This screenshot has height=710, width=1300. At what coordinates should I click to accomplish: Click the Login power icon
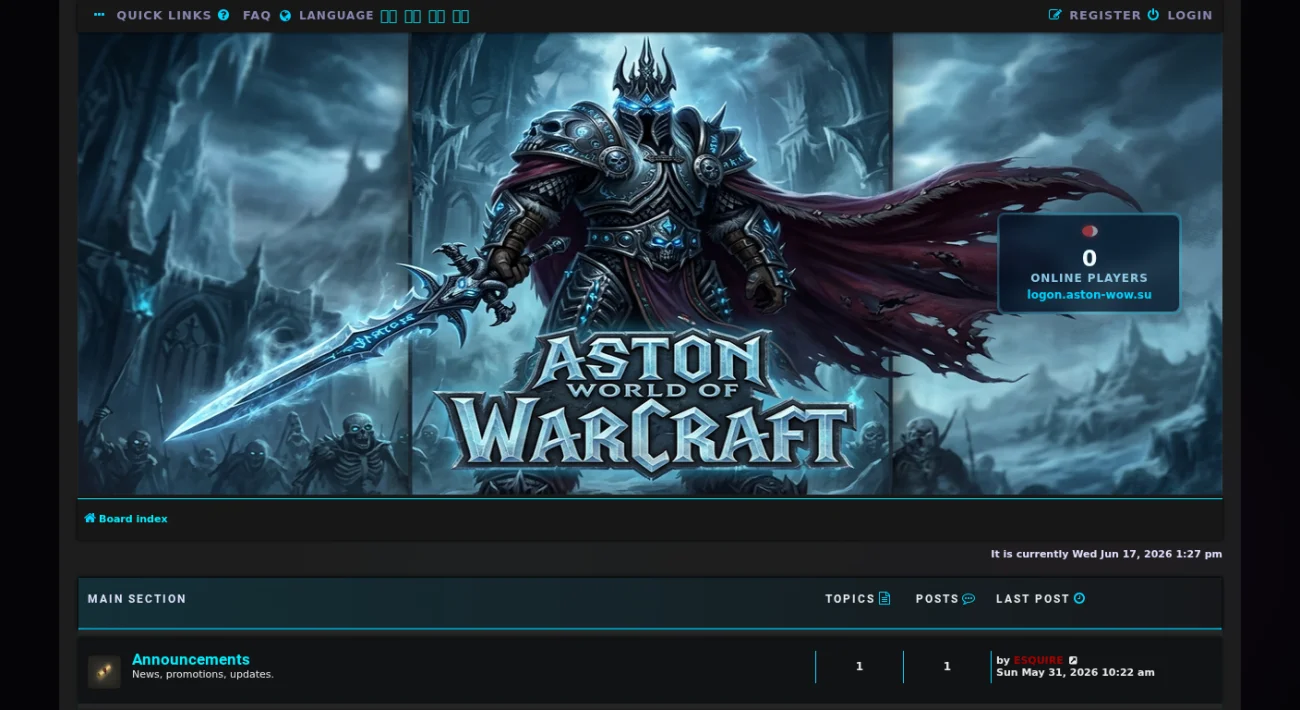[1153, 15]
